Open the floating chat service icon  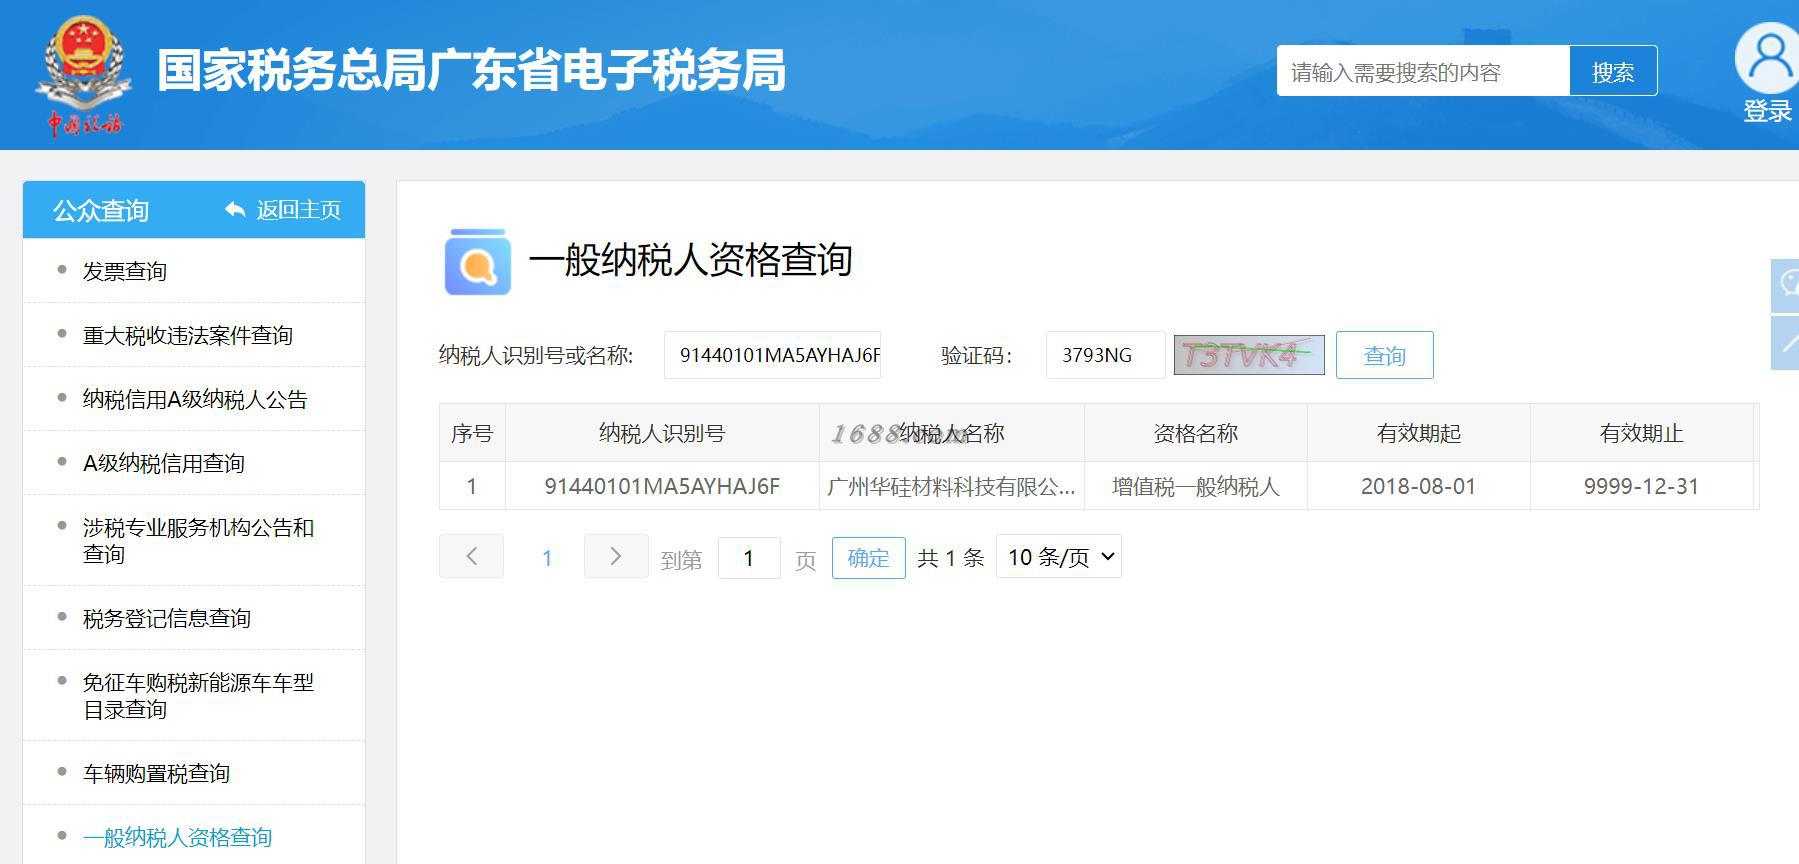point(1786,286)
